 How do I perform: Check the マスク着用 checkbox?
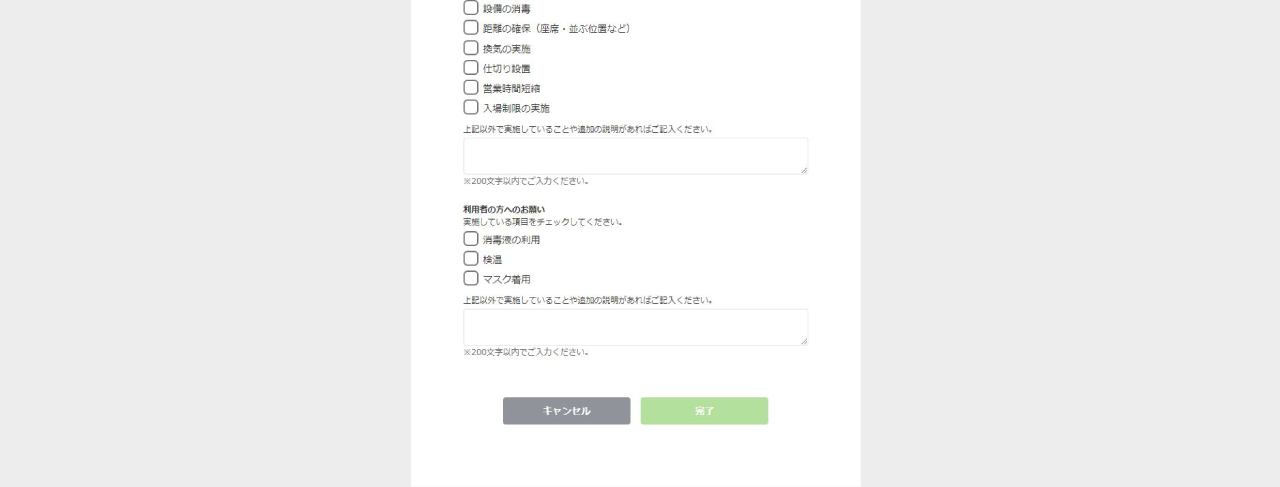(x=471, y=279)
